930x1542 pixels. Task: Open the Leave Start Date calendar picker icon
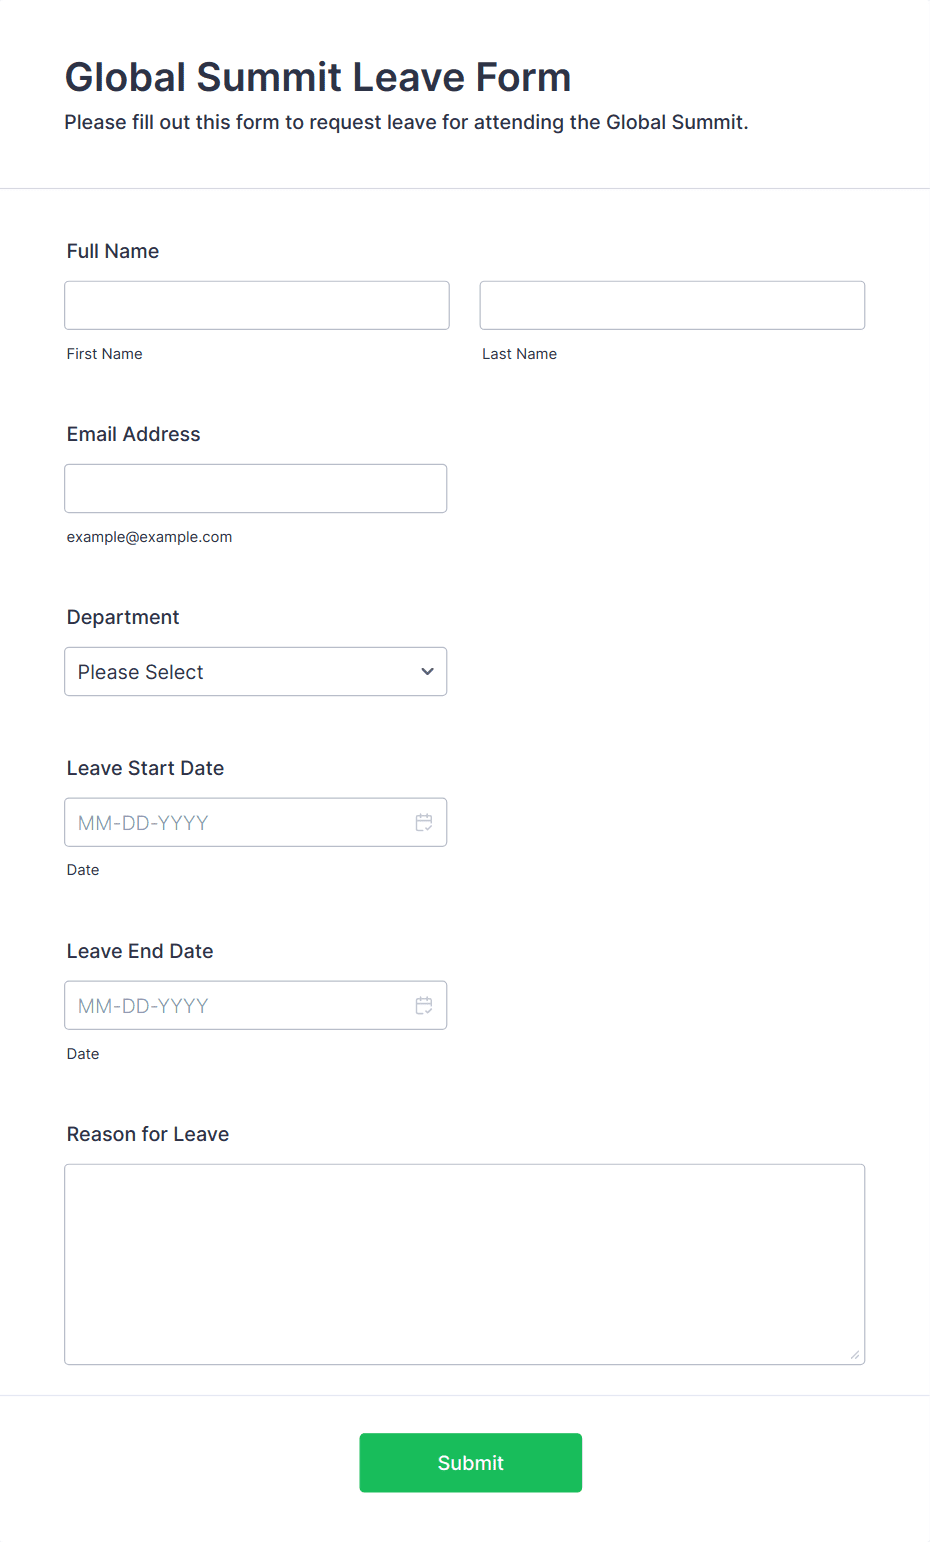424,822
